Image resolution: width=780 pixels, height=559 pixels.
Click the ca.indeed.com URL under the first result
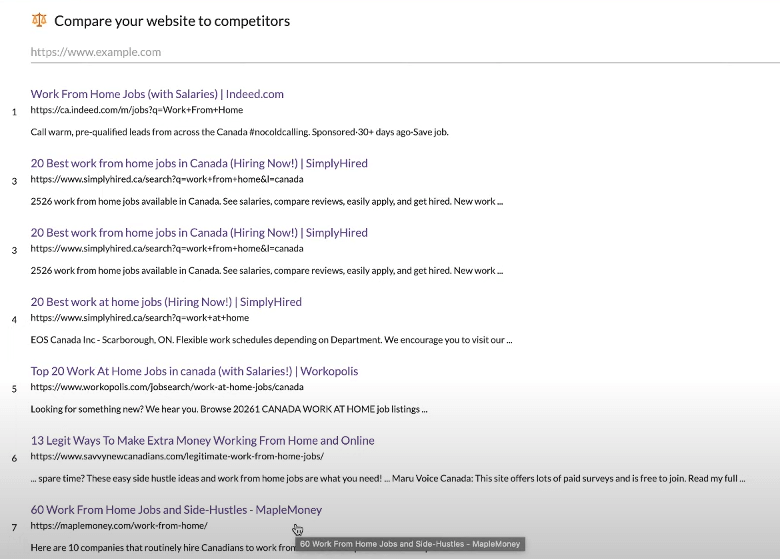click(x=136, y=110)
